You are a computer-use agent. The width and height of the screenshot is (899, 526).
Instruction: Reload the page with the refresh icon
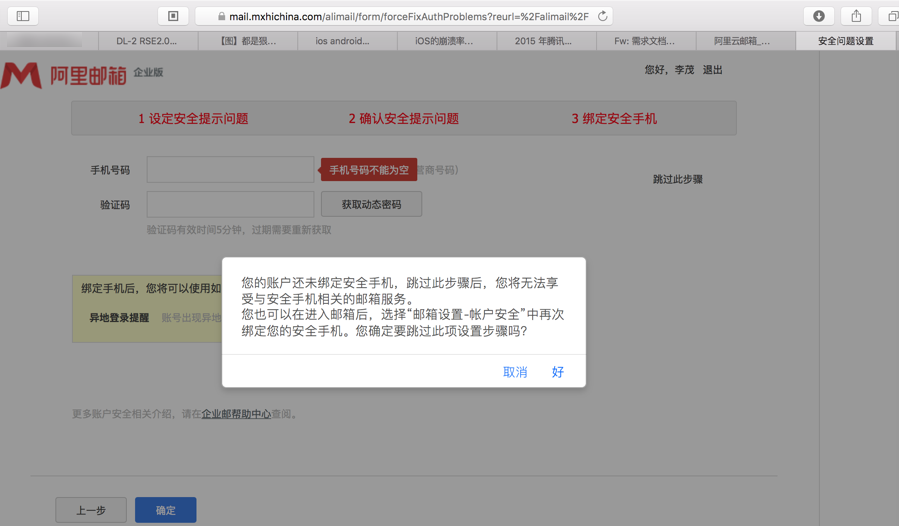click(x=603, y=16)
